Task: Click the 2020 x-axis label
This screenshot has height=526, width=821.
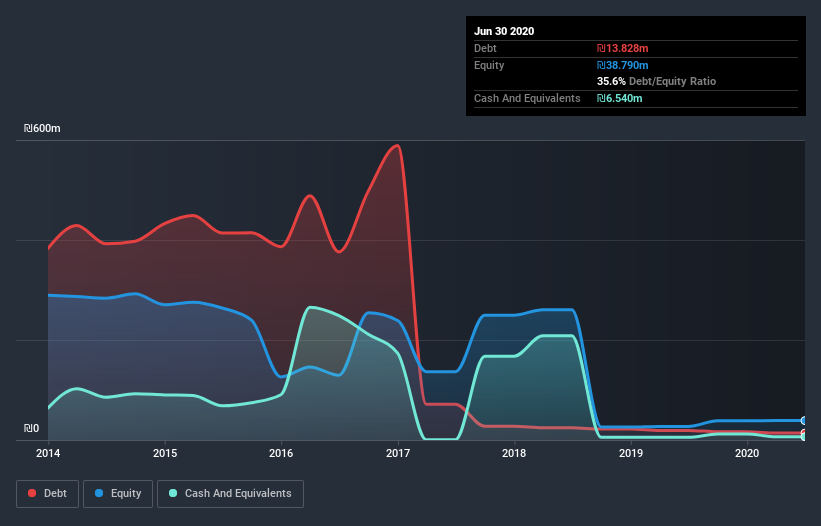Action: (747, 453)
